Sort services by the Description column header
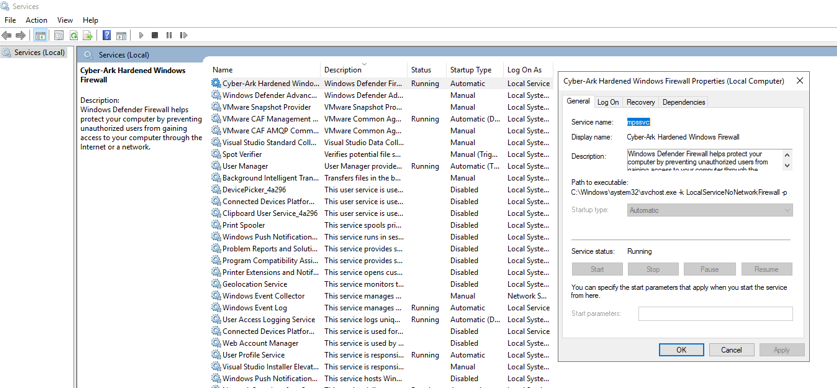837x391 pixels. click(364, 69)
